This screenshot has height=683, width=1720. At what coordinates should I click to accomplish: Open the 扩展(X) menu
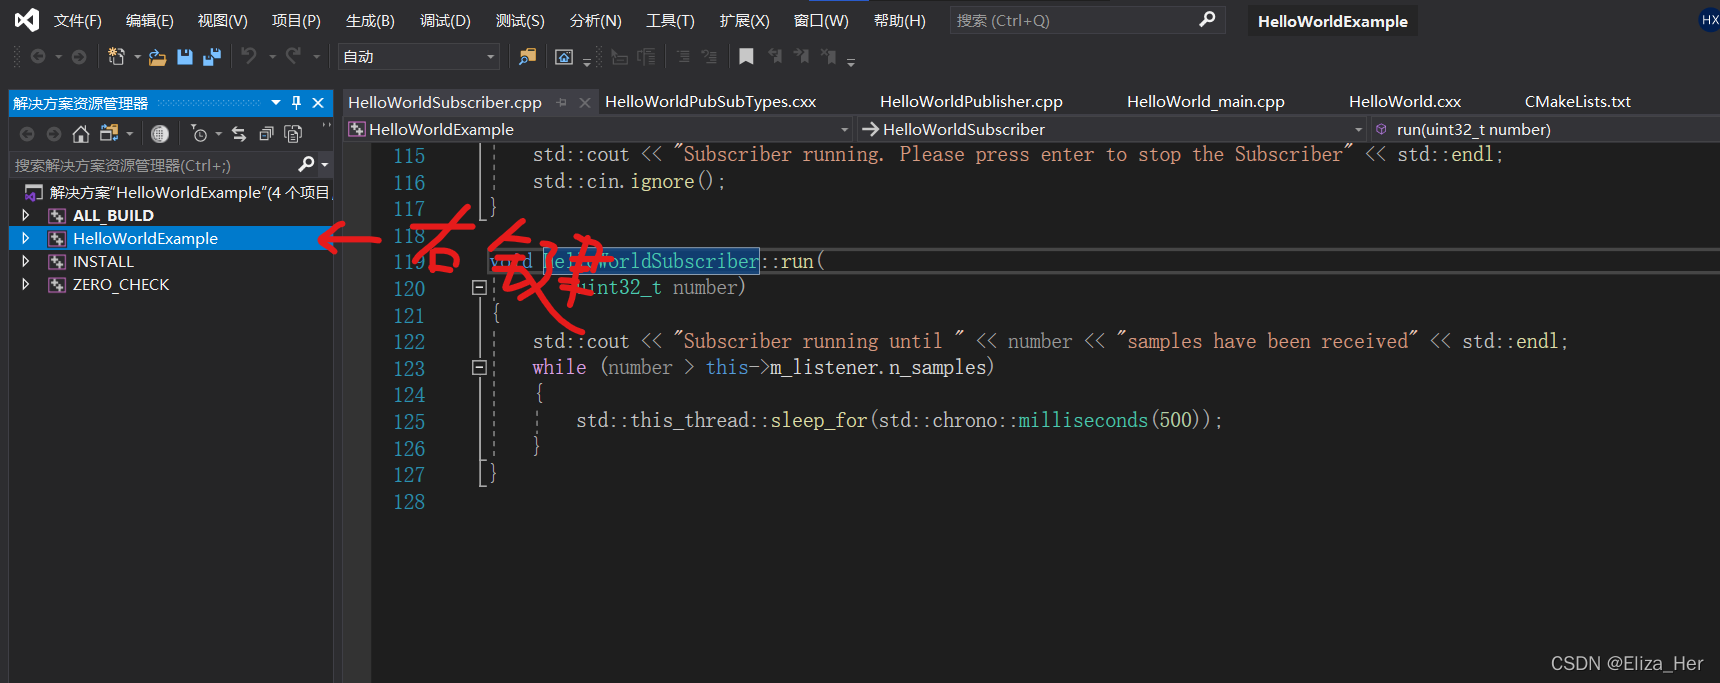point(745,20)
